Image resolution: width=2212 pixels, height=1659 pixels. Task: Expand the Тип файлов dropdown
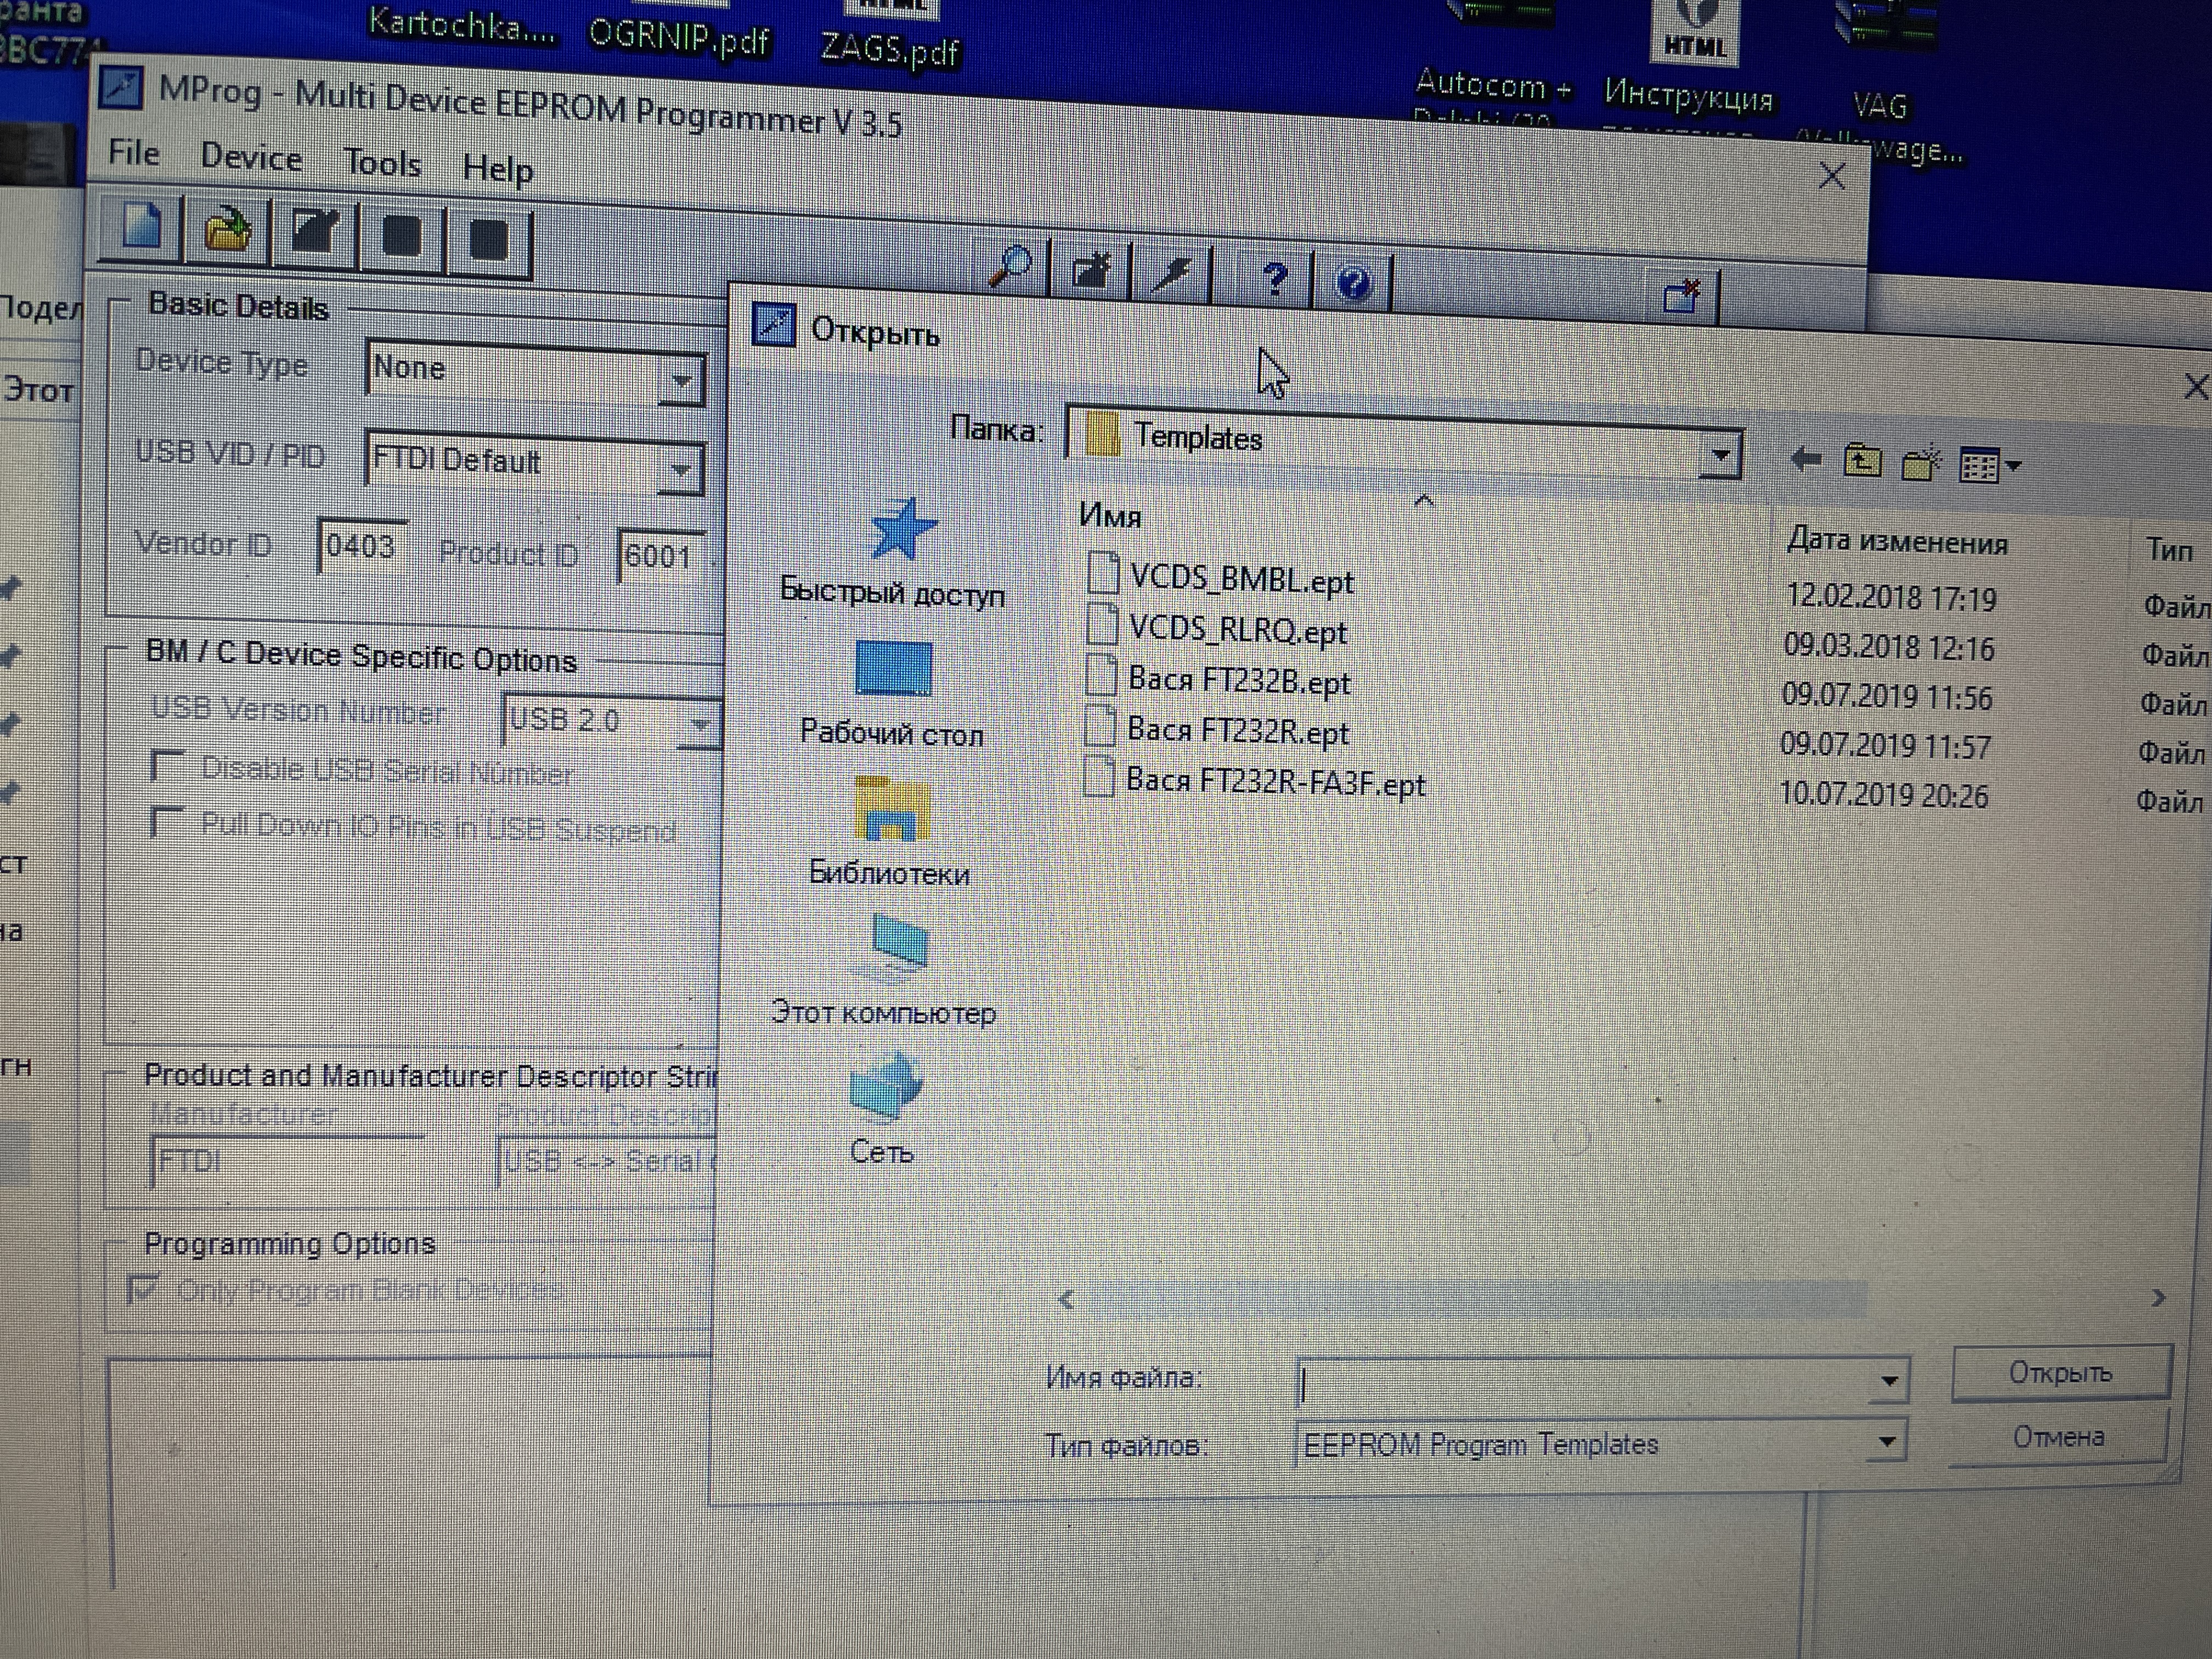[1886, 1441]
